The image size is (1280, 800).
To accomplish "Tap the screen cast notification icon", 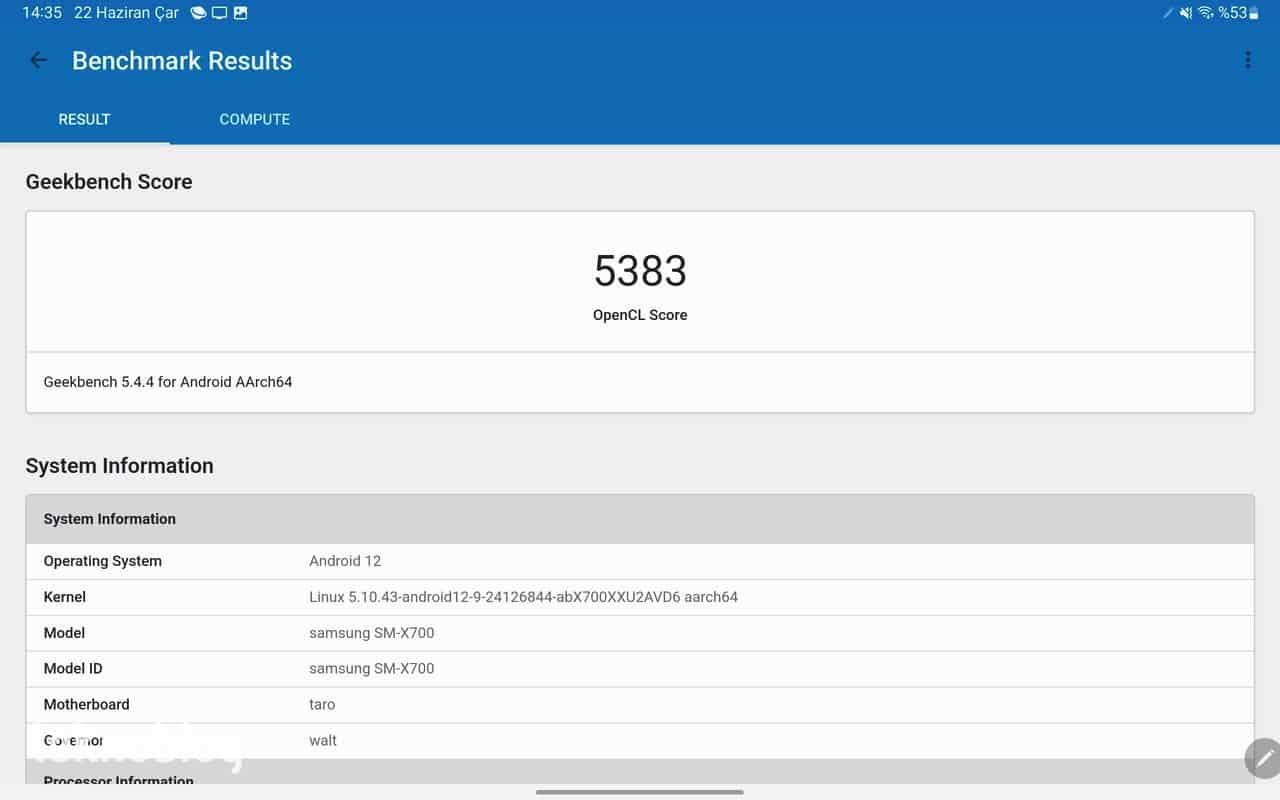I will tap(219, 13).
